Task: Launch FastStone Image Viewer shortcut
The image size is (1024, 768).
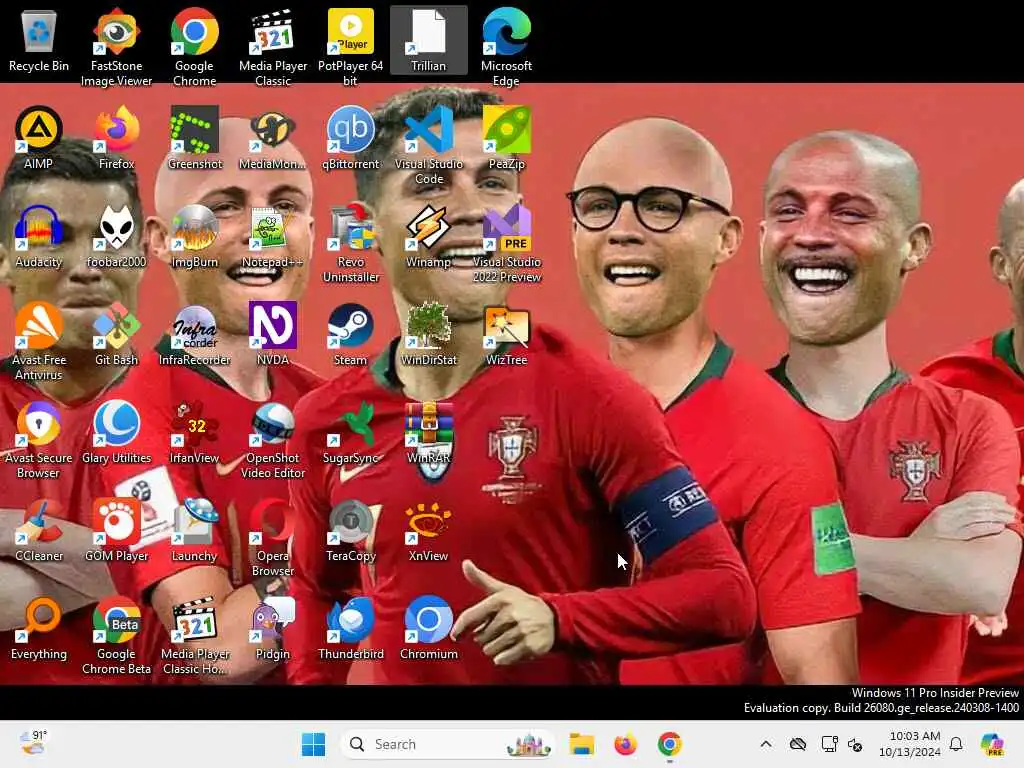Action: coord(116,47)
